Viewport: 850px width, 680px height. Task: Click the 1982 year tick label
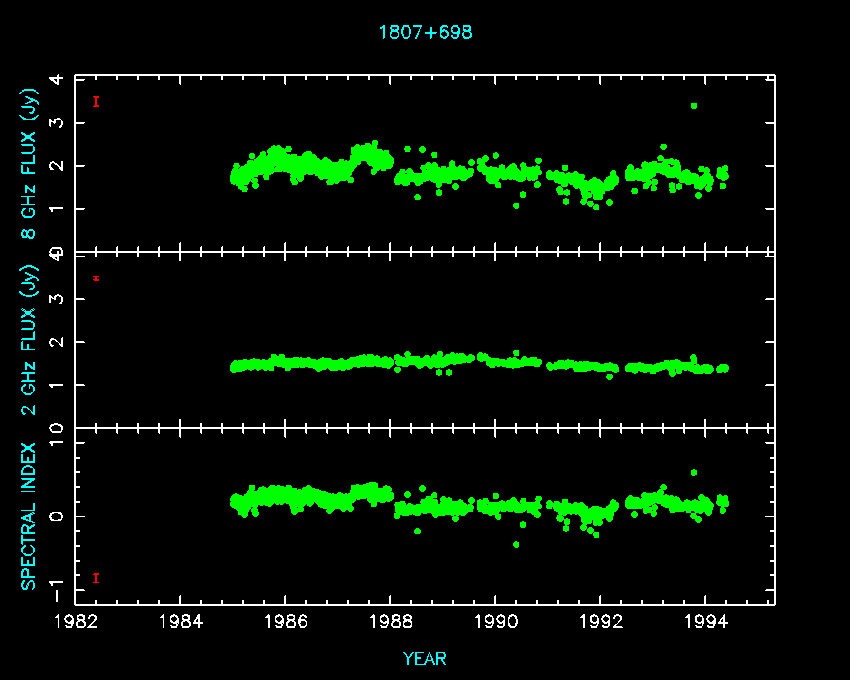tap(77, 622)
